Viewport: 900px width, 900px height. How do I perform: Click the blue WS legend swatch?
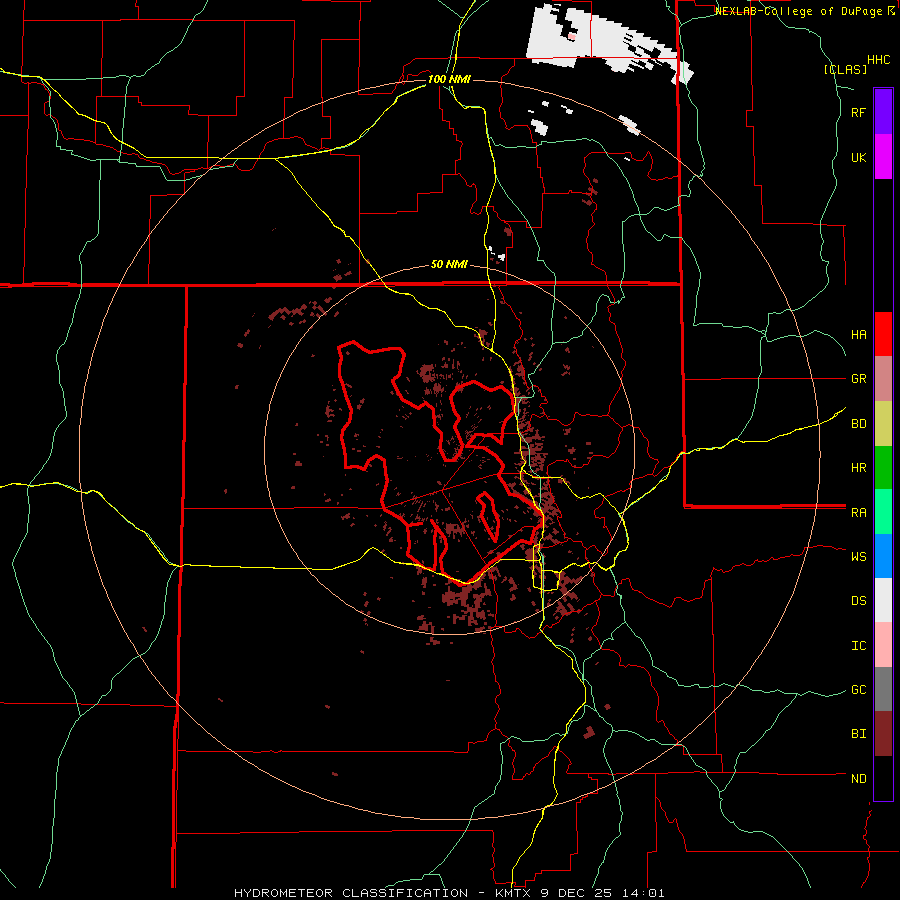click(x=883, y=556)
